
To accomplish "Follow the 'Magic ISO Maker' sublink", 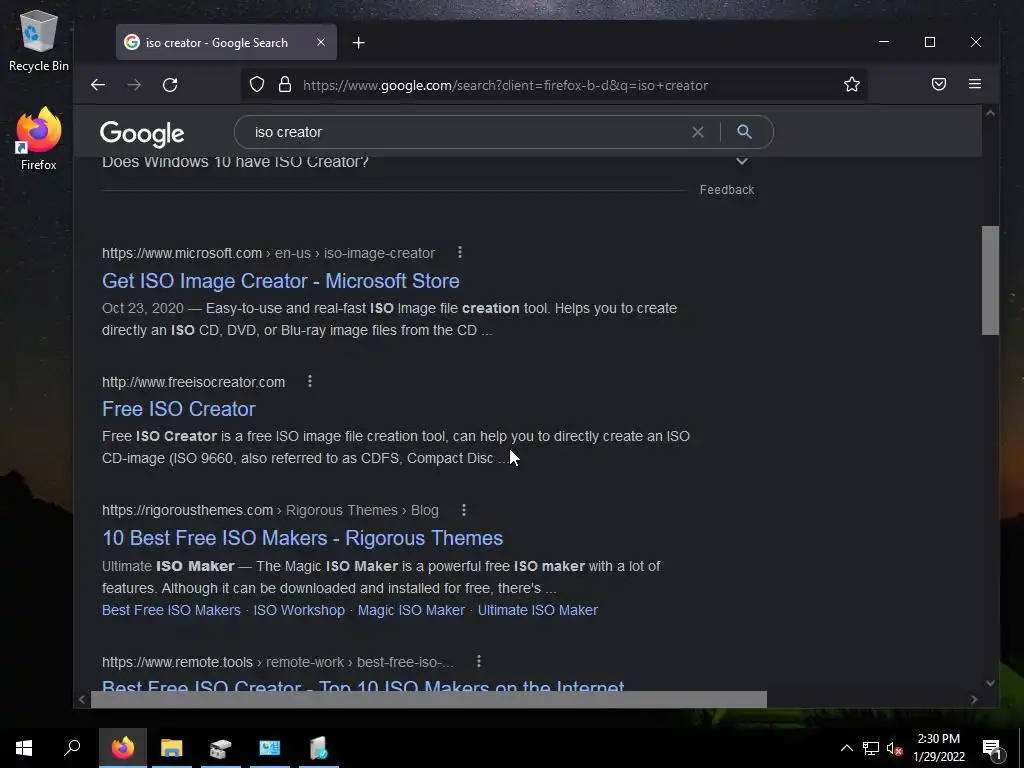I will click(x=411, y=610).
